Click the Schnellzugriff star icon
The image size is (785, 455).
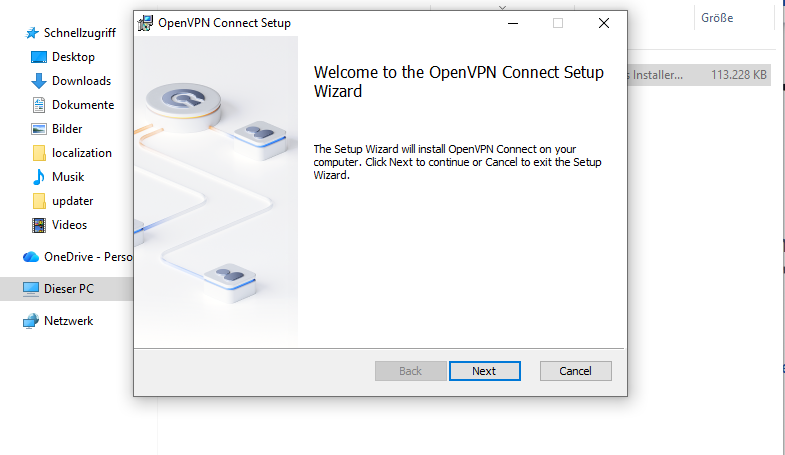pyautogui.click(x=31, y=32)
